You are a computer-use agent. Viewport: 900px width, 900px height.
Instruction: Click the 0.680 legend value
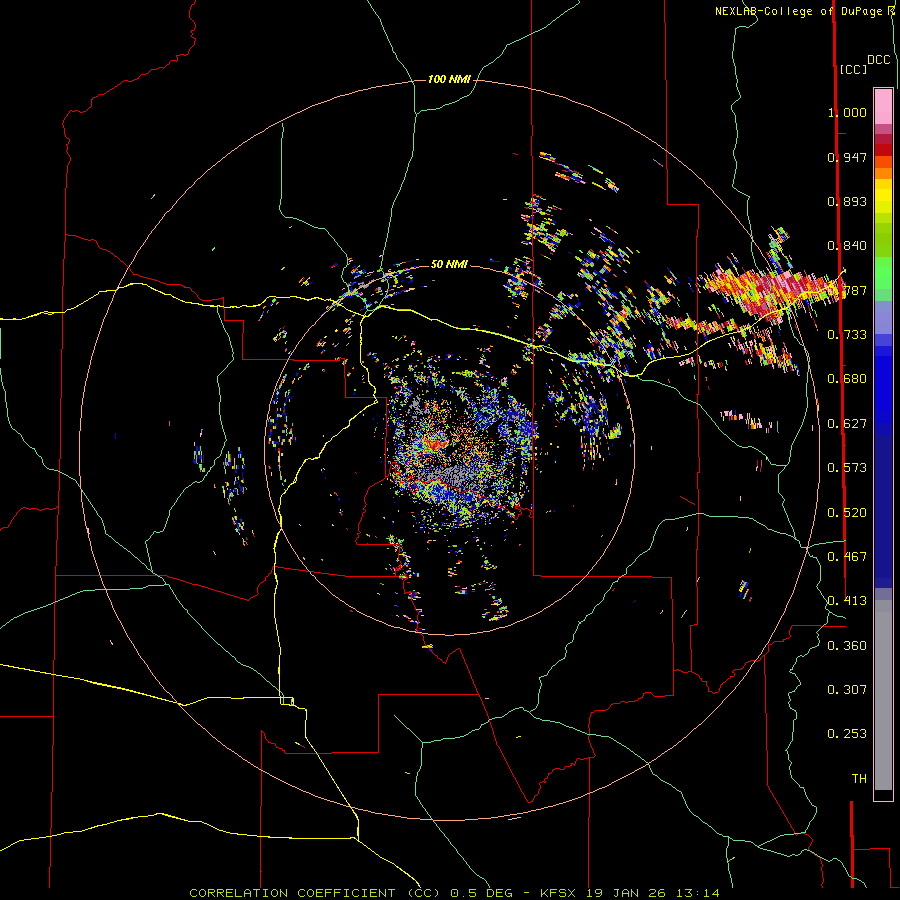(x=847, y=379)
